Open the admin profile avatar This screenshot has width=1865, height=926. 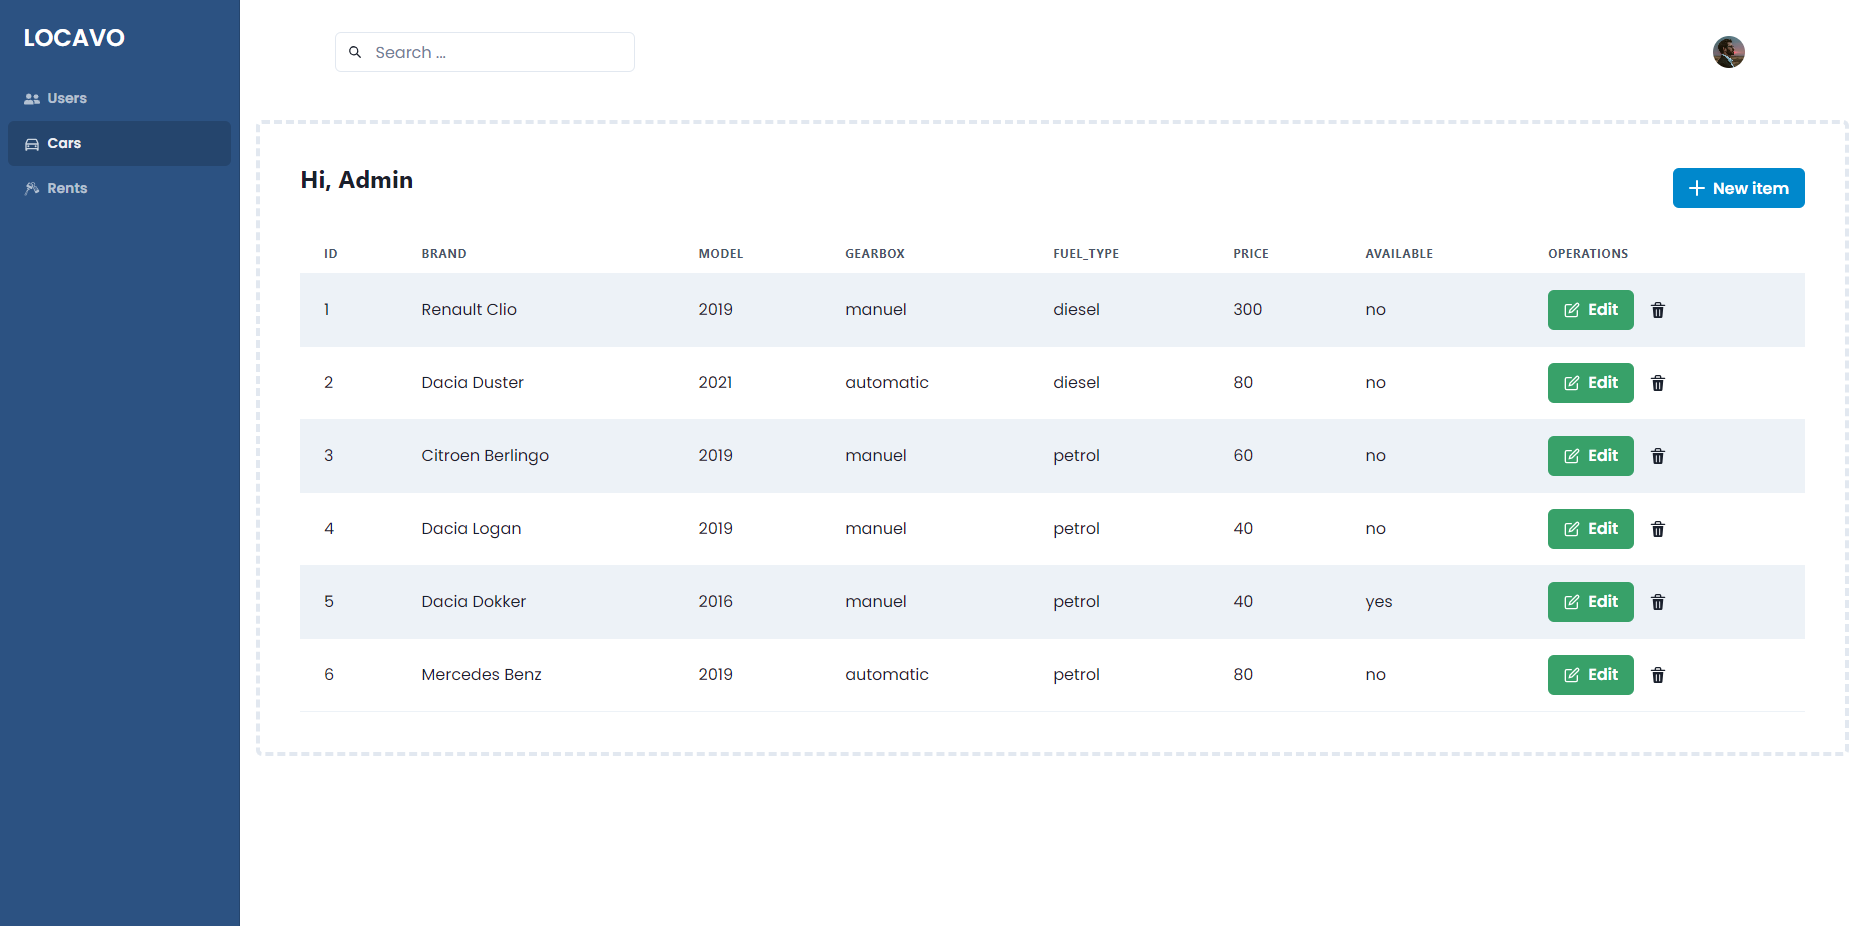[x=1728, y=52]
